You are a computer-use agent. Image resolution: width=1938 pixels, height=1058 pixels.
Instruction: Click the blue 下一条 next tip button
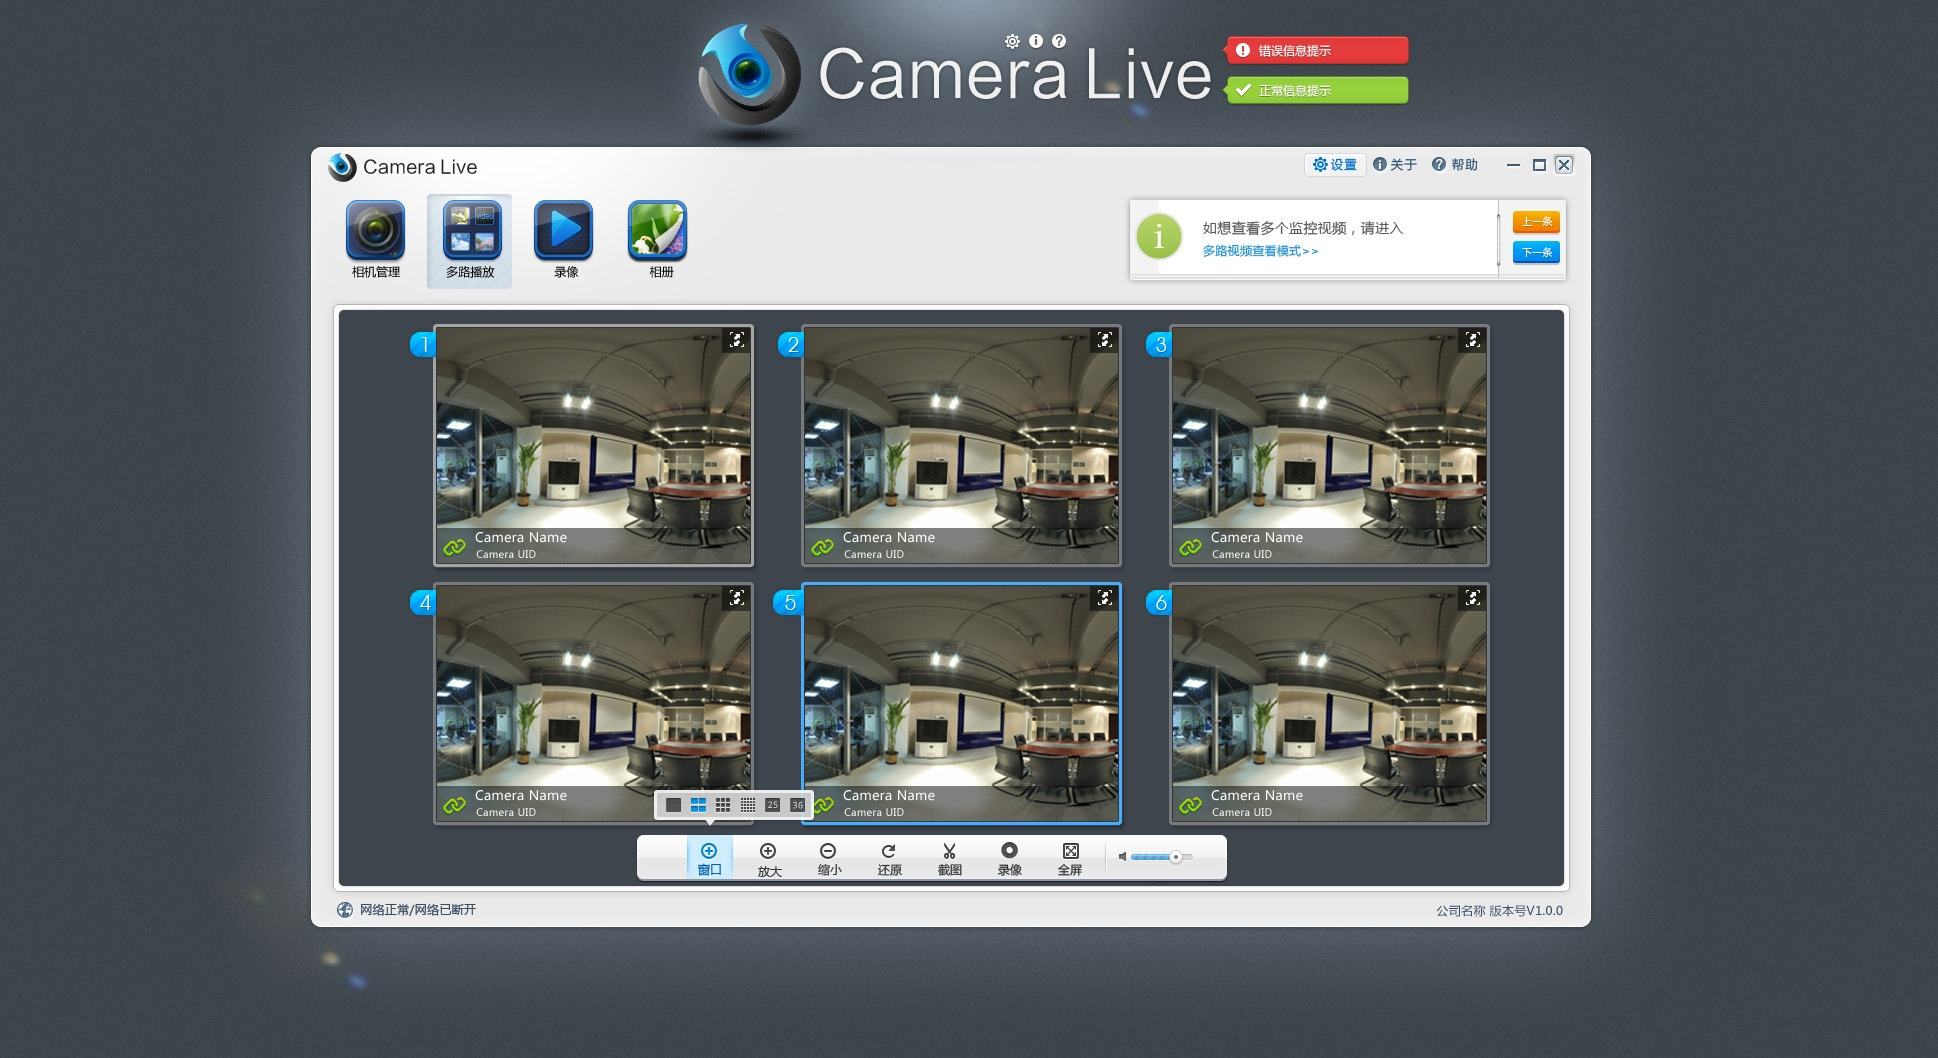(1536, 252)
